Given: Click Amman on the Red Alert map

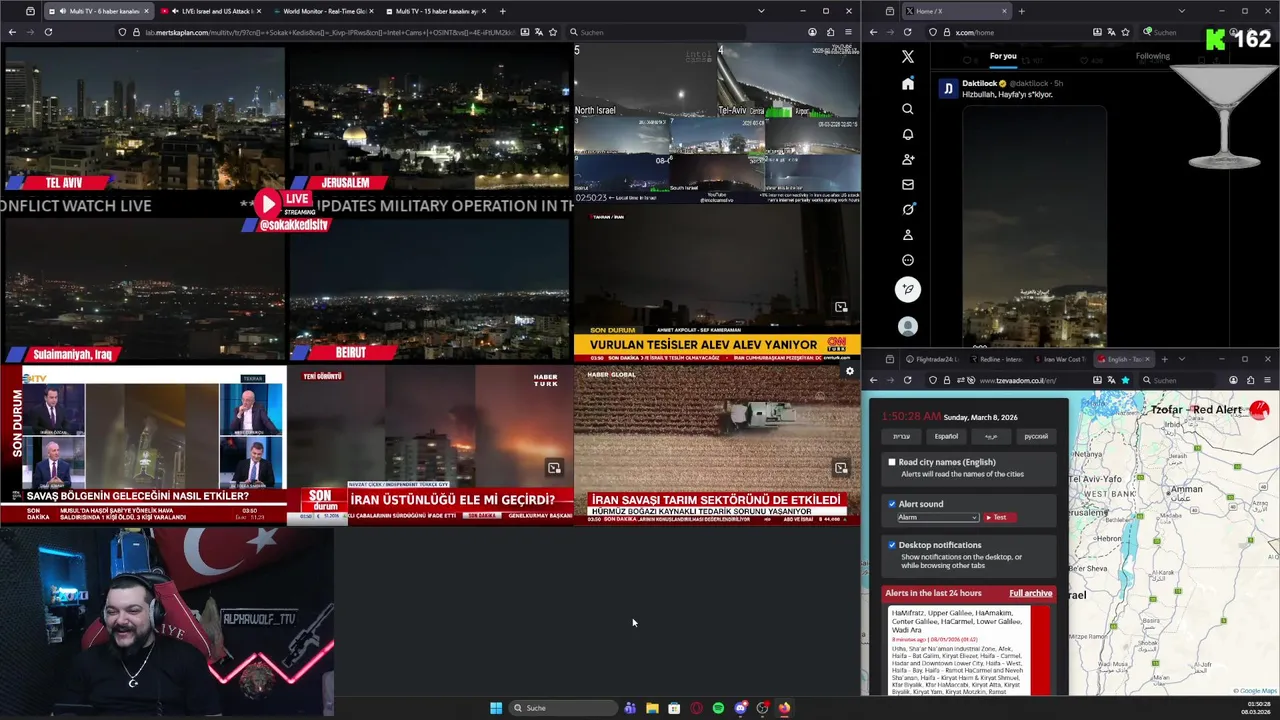Looking at the screenshot, I should [1185, 490].
